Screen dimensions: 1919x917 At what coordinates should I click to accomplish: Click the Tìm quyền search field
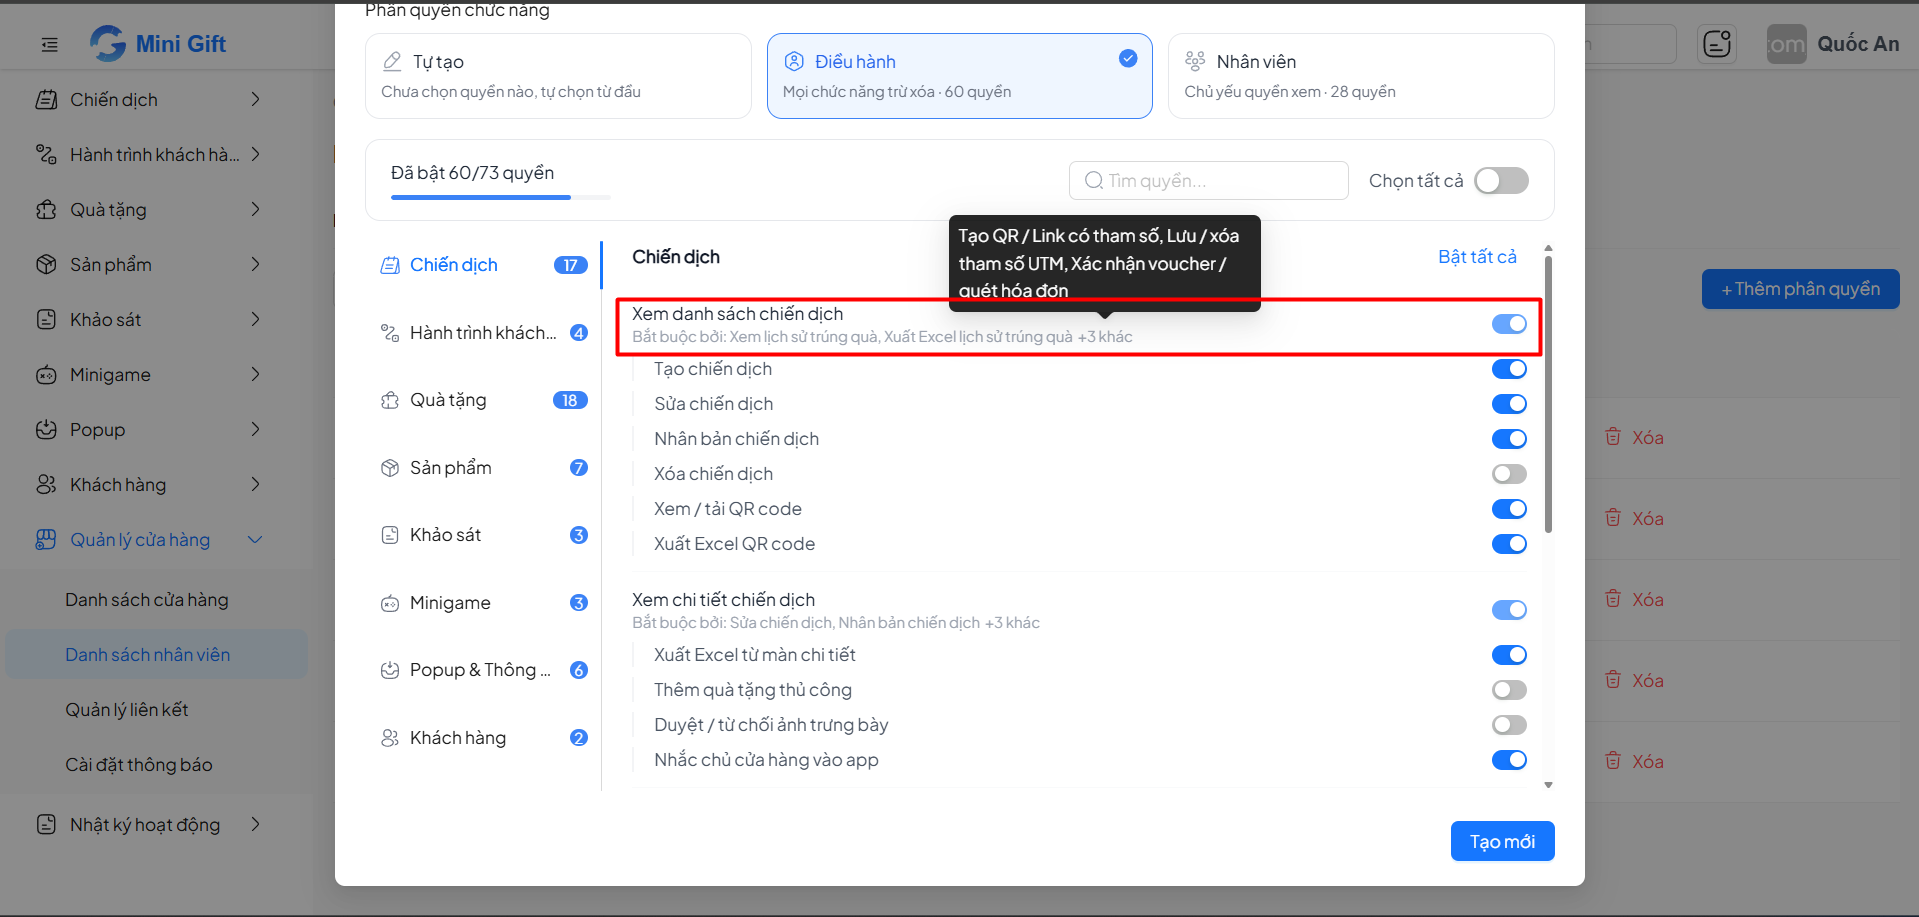click(1209, 180)
